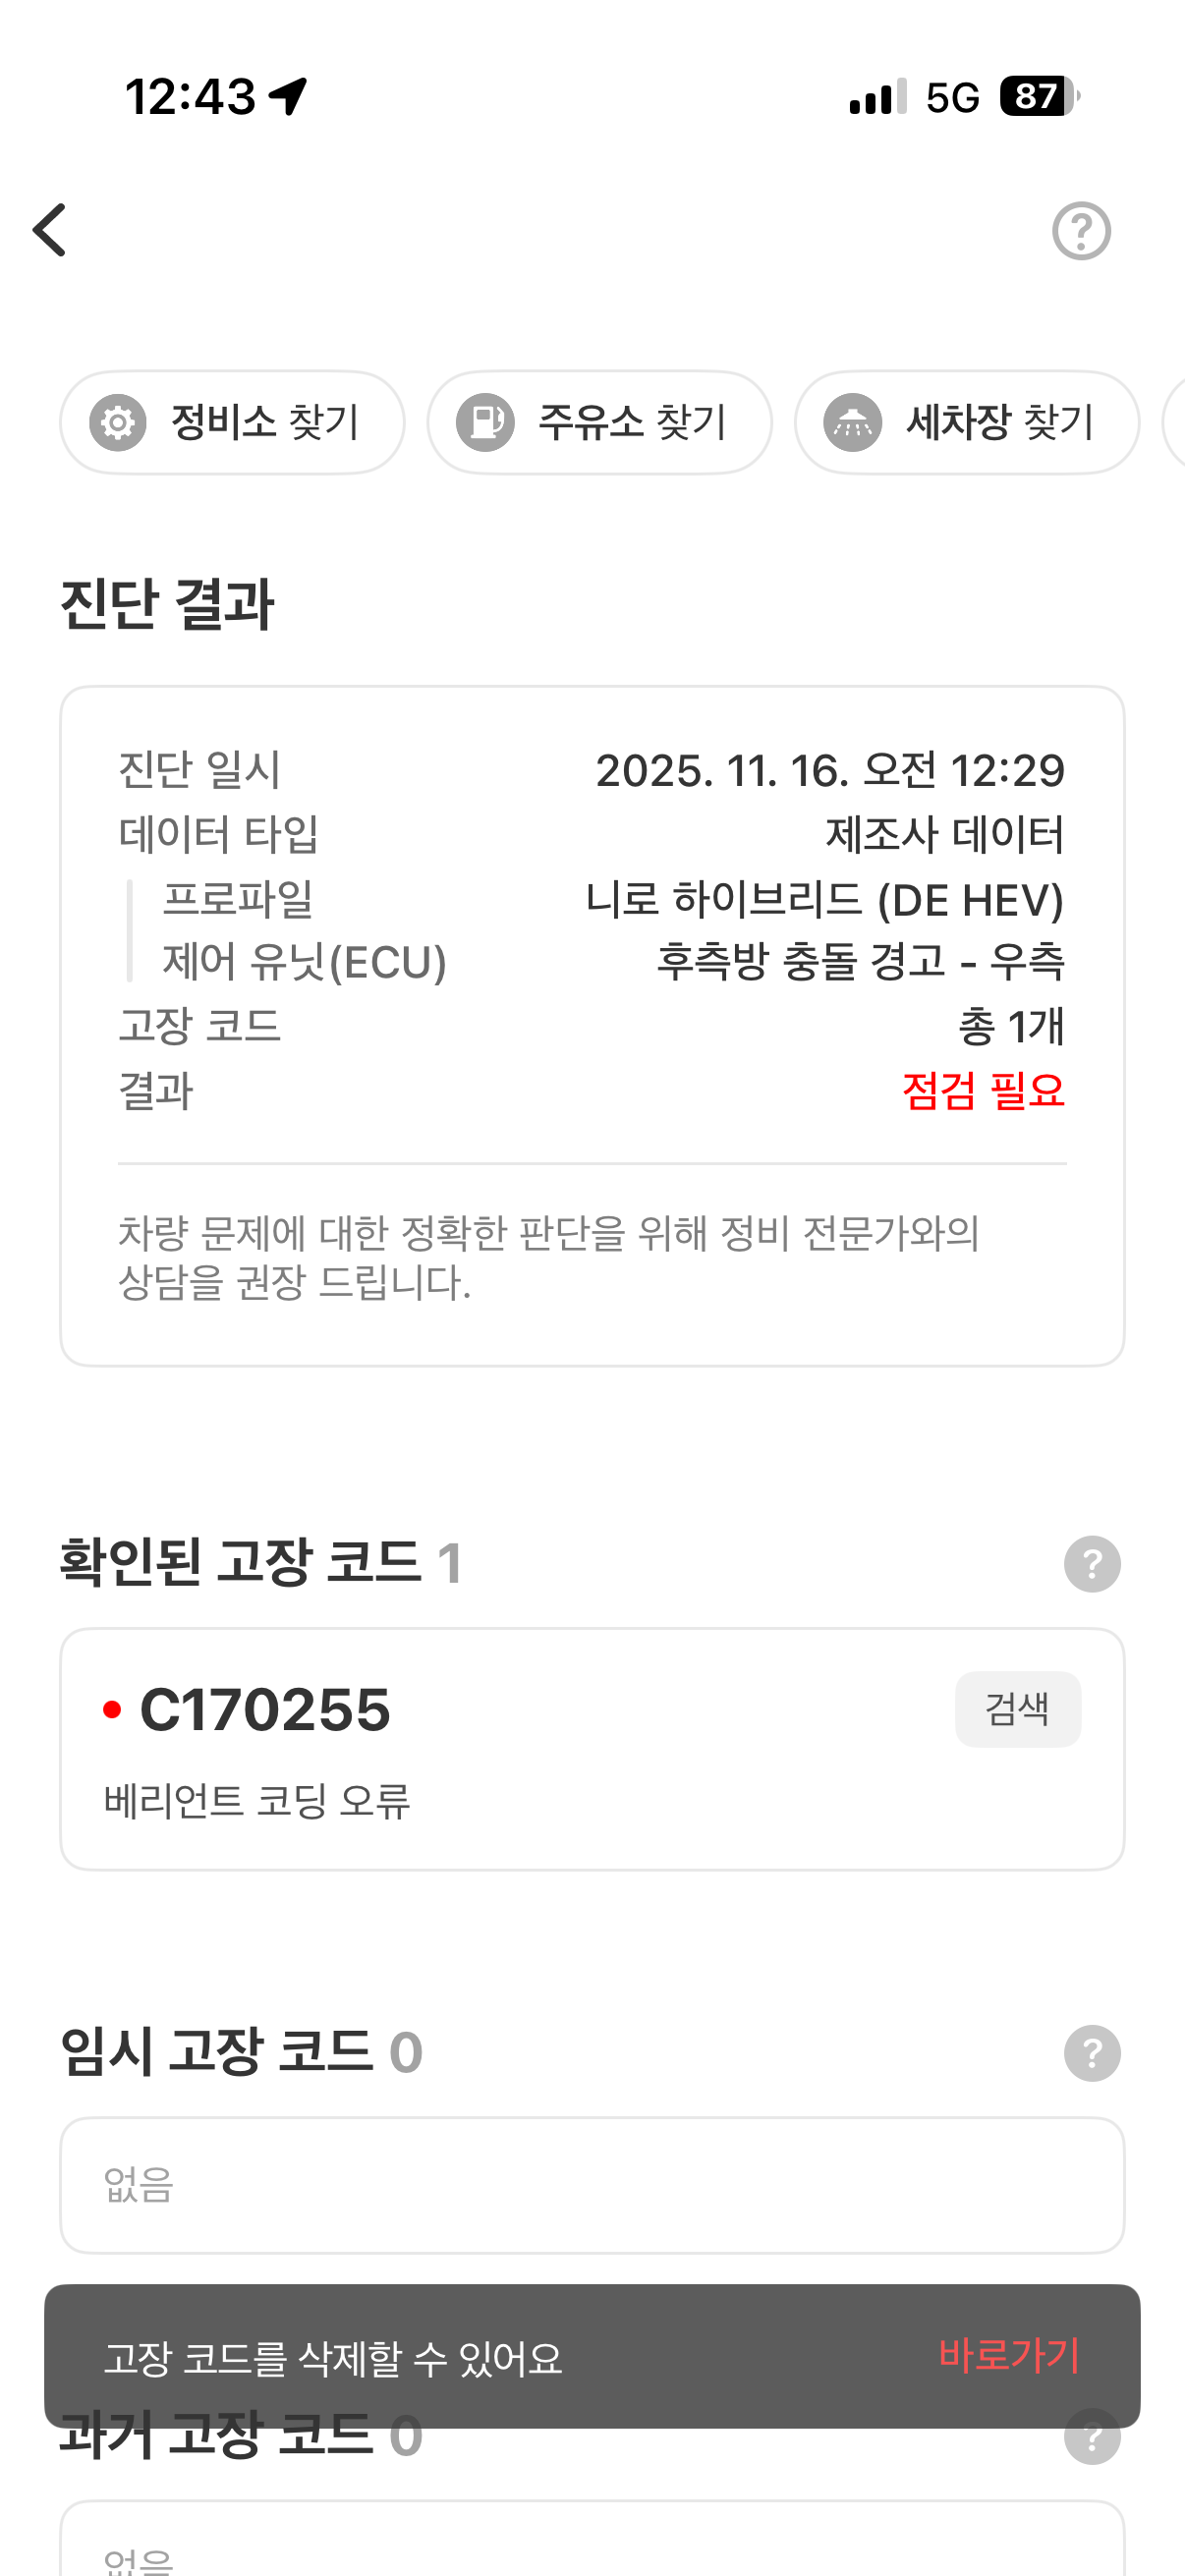Screen dimensions: 1185x2576
Task: Tap the 주유소 찾기 gas station chip
Action: point(599,422)
